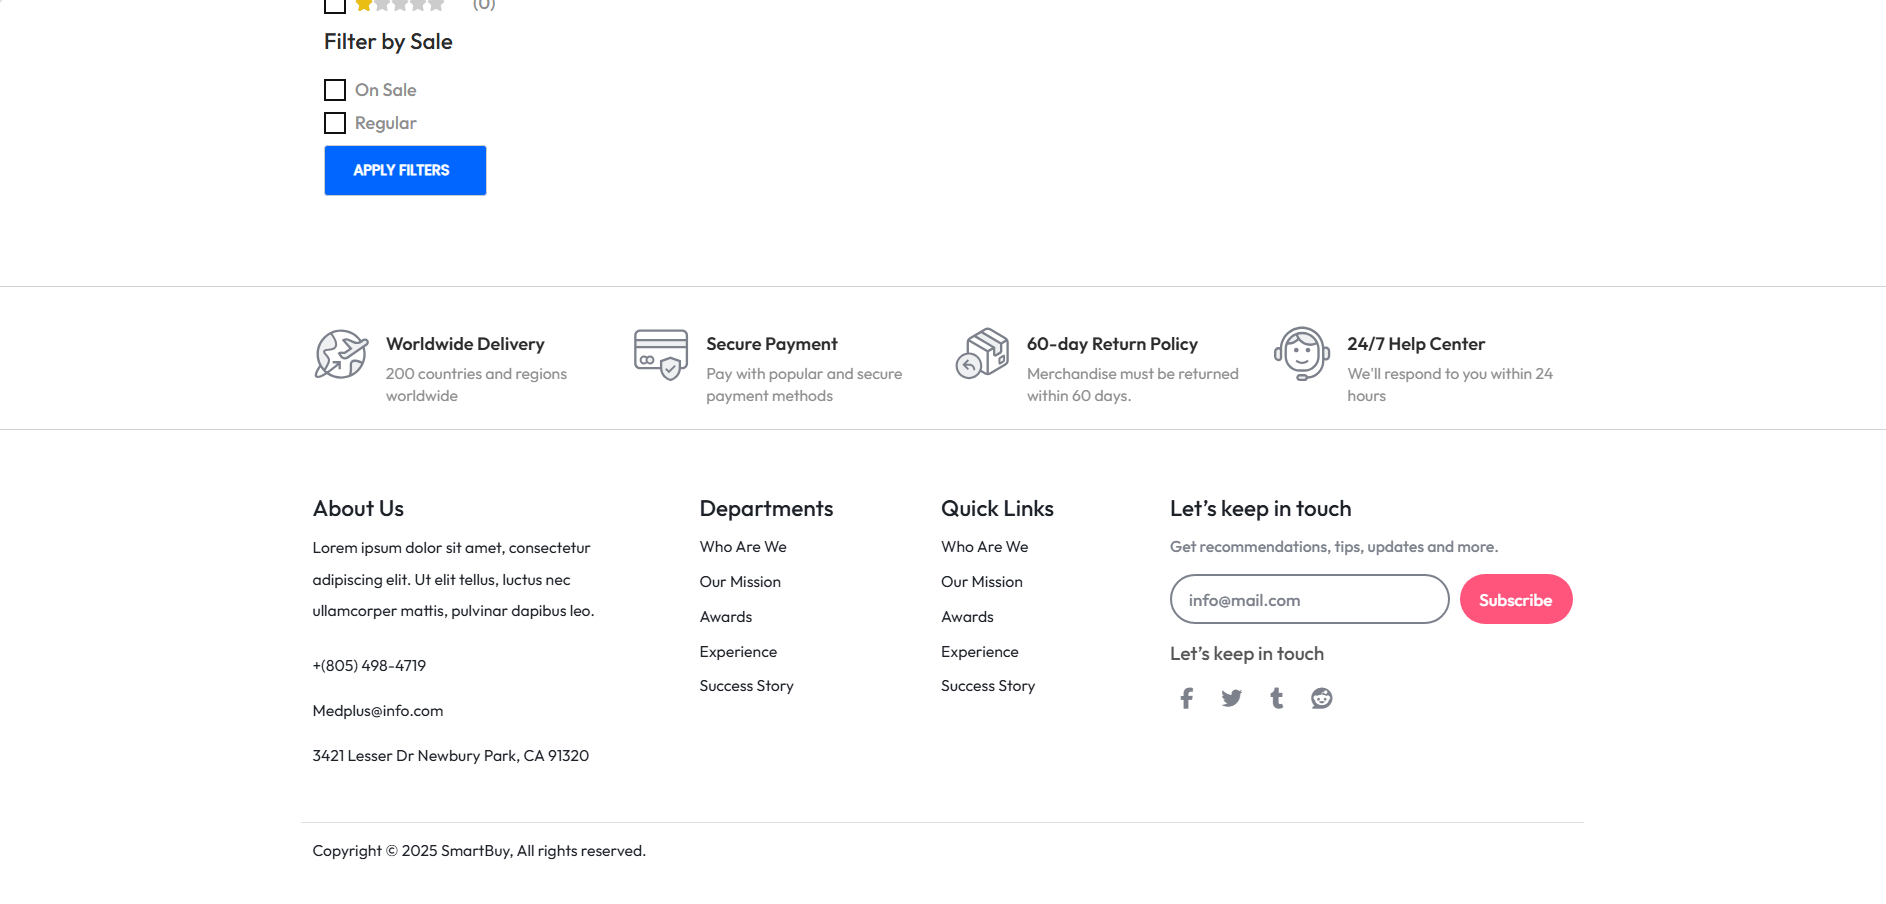
Task: Check the On Sale filter checkbox
Action: (335, 90)
